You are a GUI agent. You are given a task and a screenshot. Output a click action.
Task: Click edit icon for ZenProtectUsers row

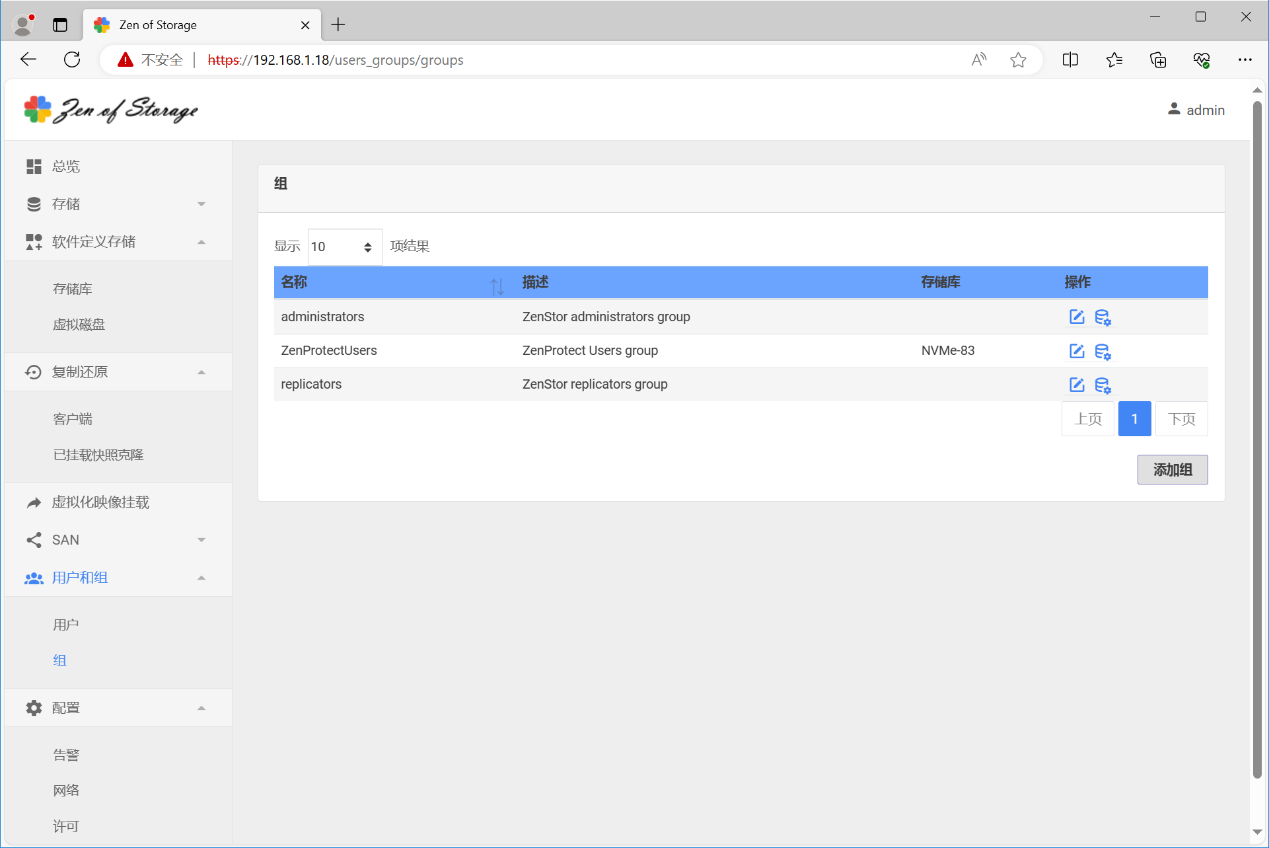(x=1076, y=351)
